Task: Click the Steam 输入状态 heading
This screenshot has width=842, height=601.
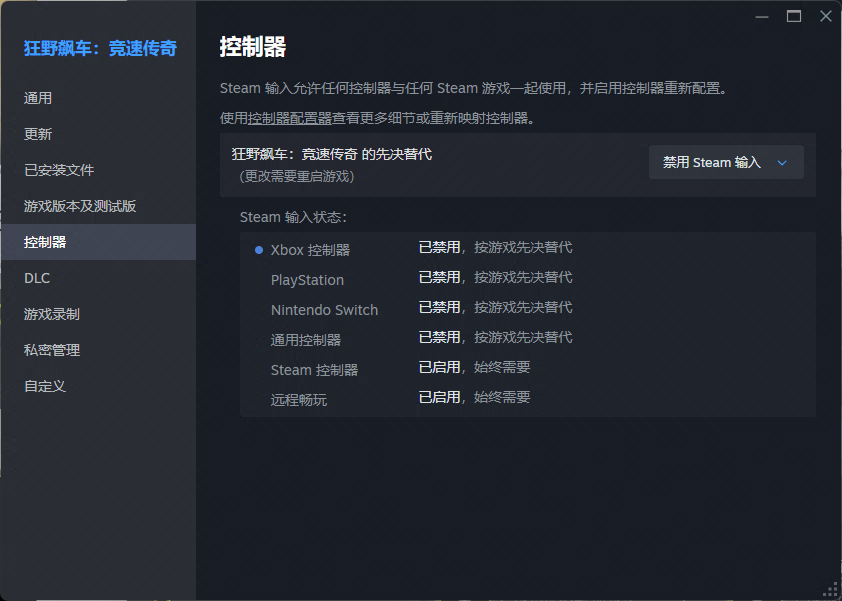Action: point(293,218)
